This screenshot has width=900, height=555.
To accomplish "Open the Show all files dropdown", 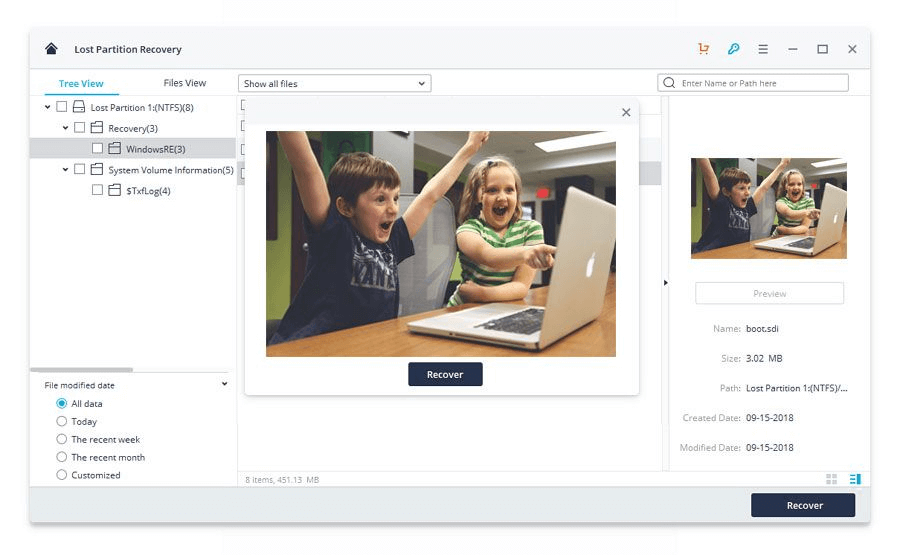I will (334, 83).
